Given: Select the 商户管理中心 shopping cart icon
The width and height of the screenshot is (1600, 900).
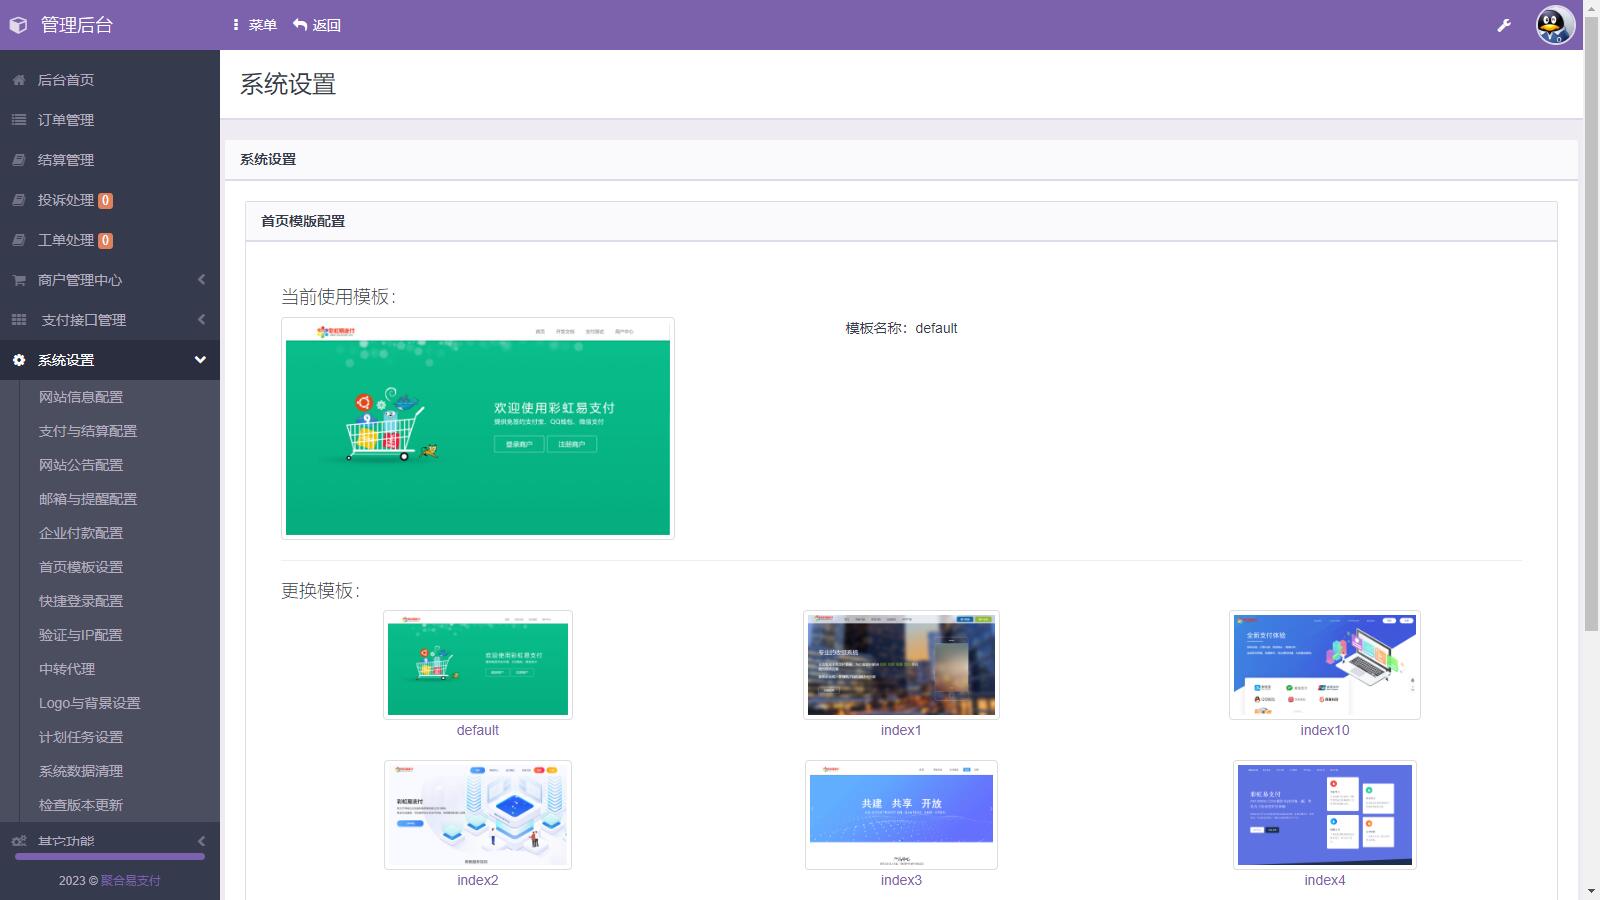Looking at the screenshot, I should click(x=17, y=280).
